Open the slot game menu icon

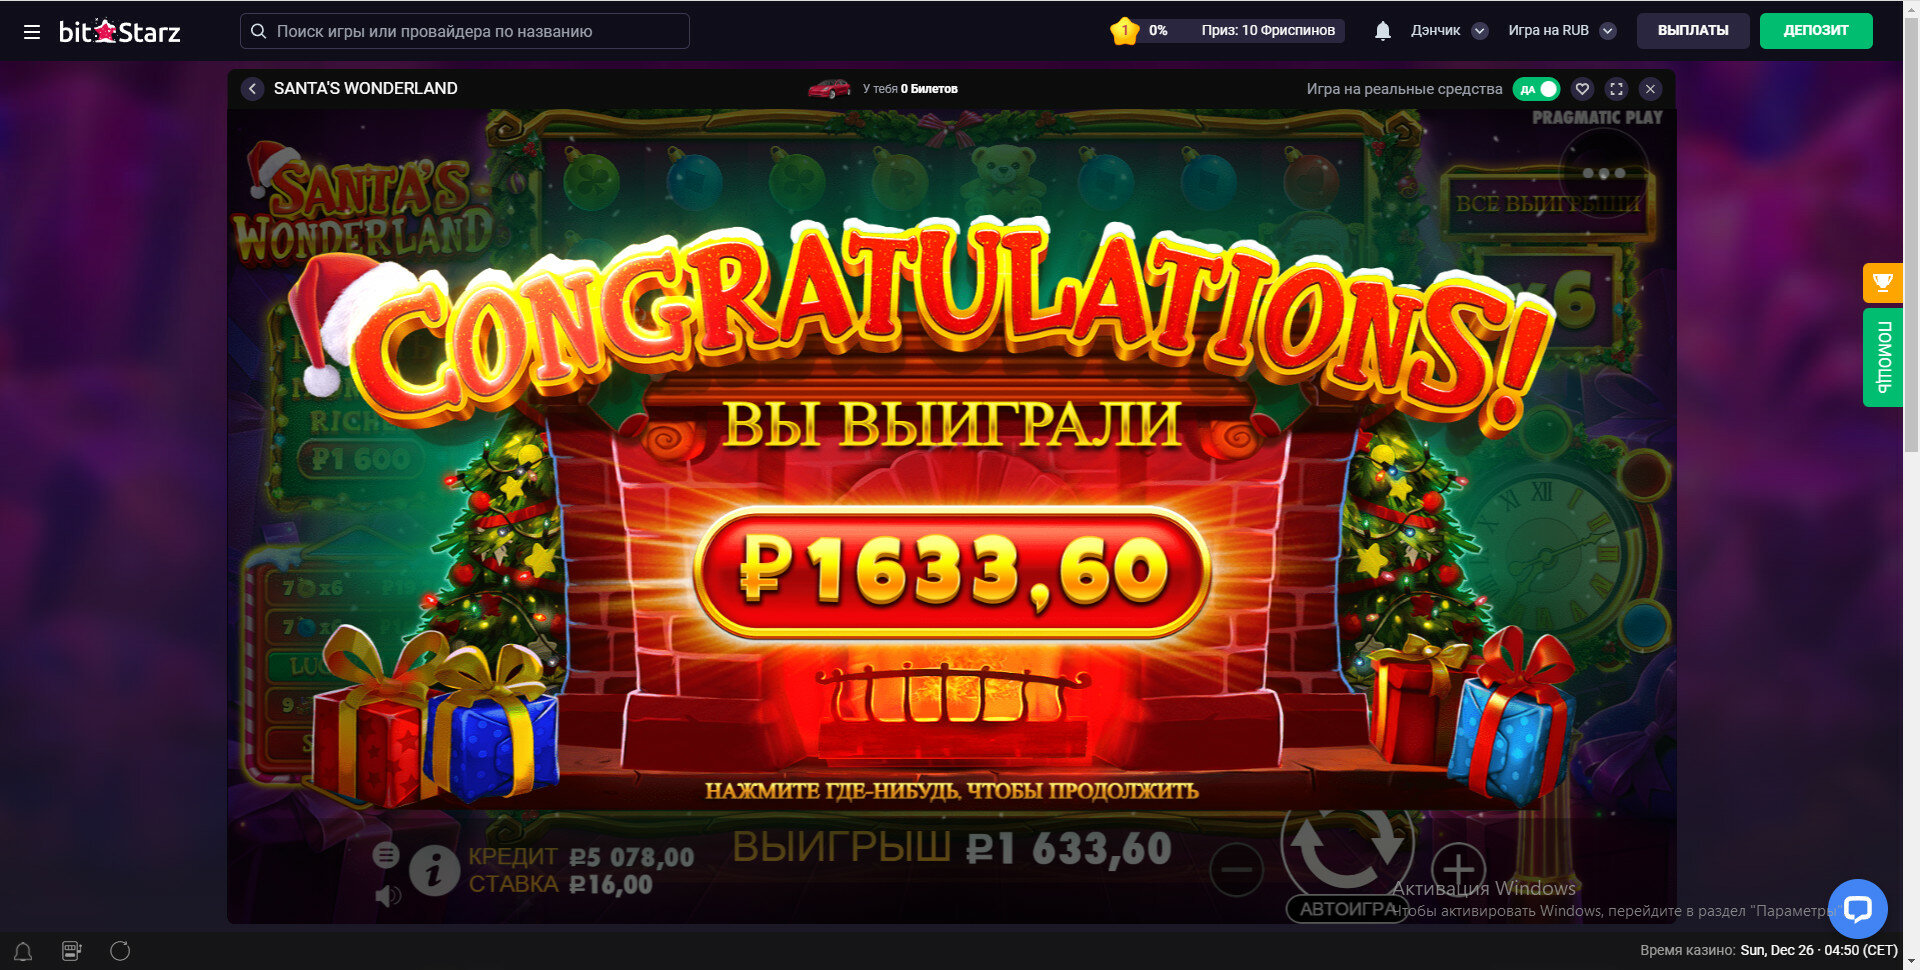pyautogui.click(x=386, y=855)
